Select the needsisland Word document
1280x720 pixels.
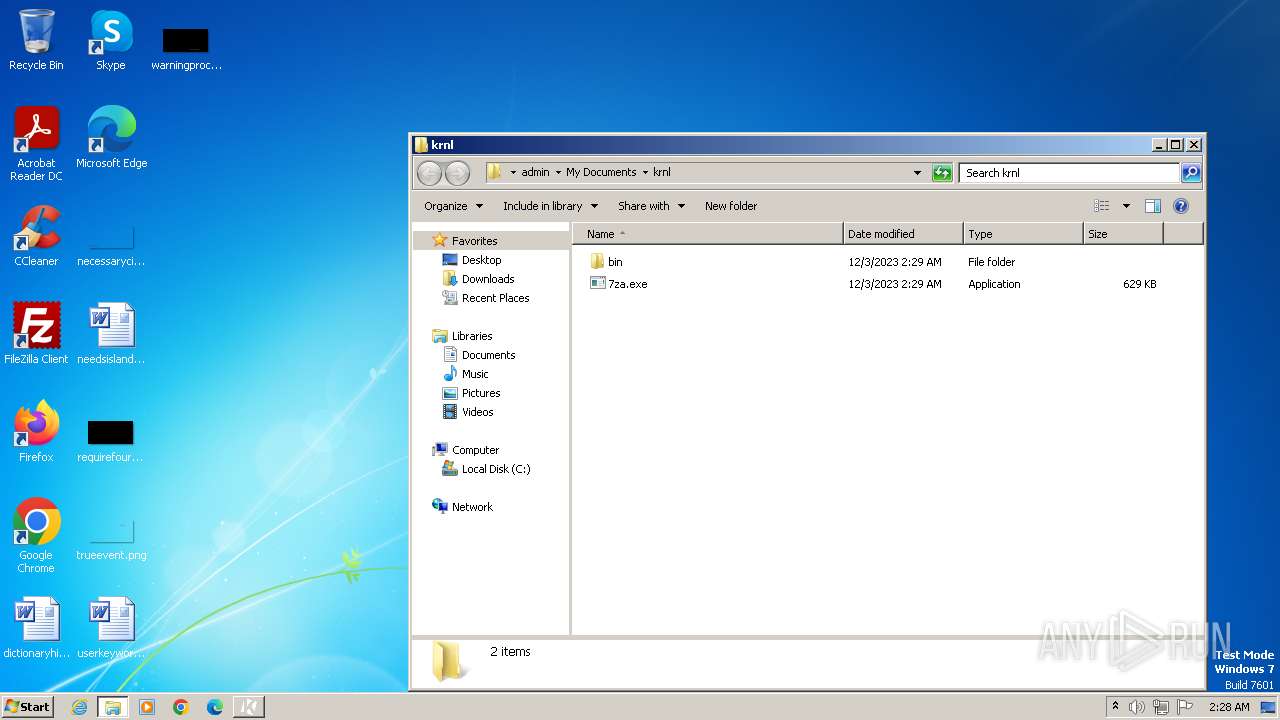[111, 333]
